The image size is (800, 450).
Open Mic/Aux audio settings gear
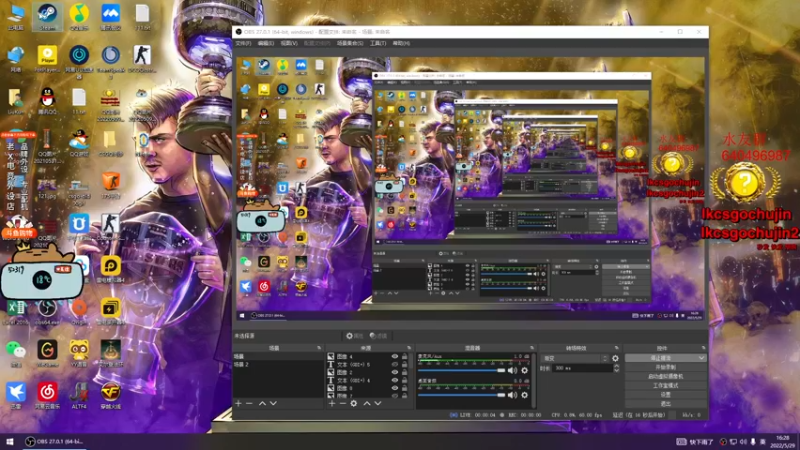point(524,370)
